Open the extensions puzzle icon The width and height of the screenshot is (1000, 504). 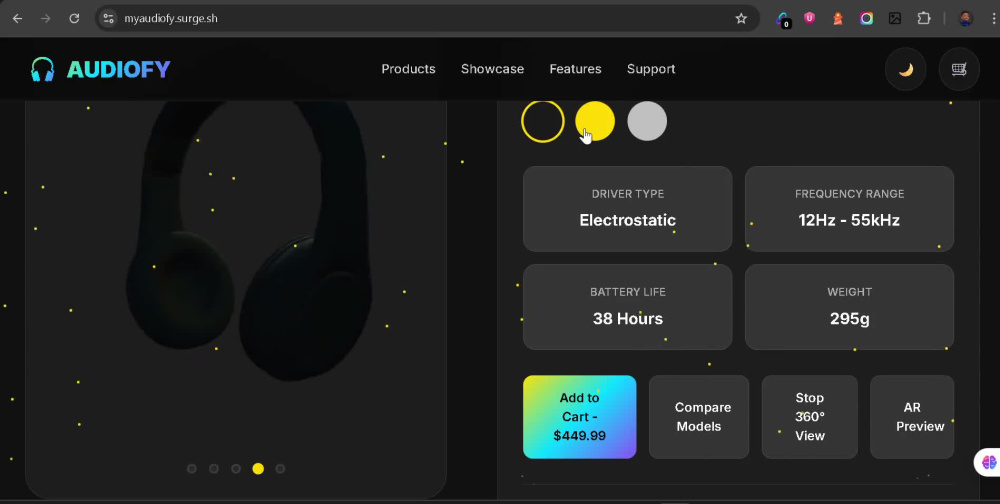click(x=924, y=19)
